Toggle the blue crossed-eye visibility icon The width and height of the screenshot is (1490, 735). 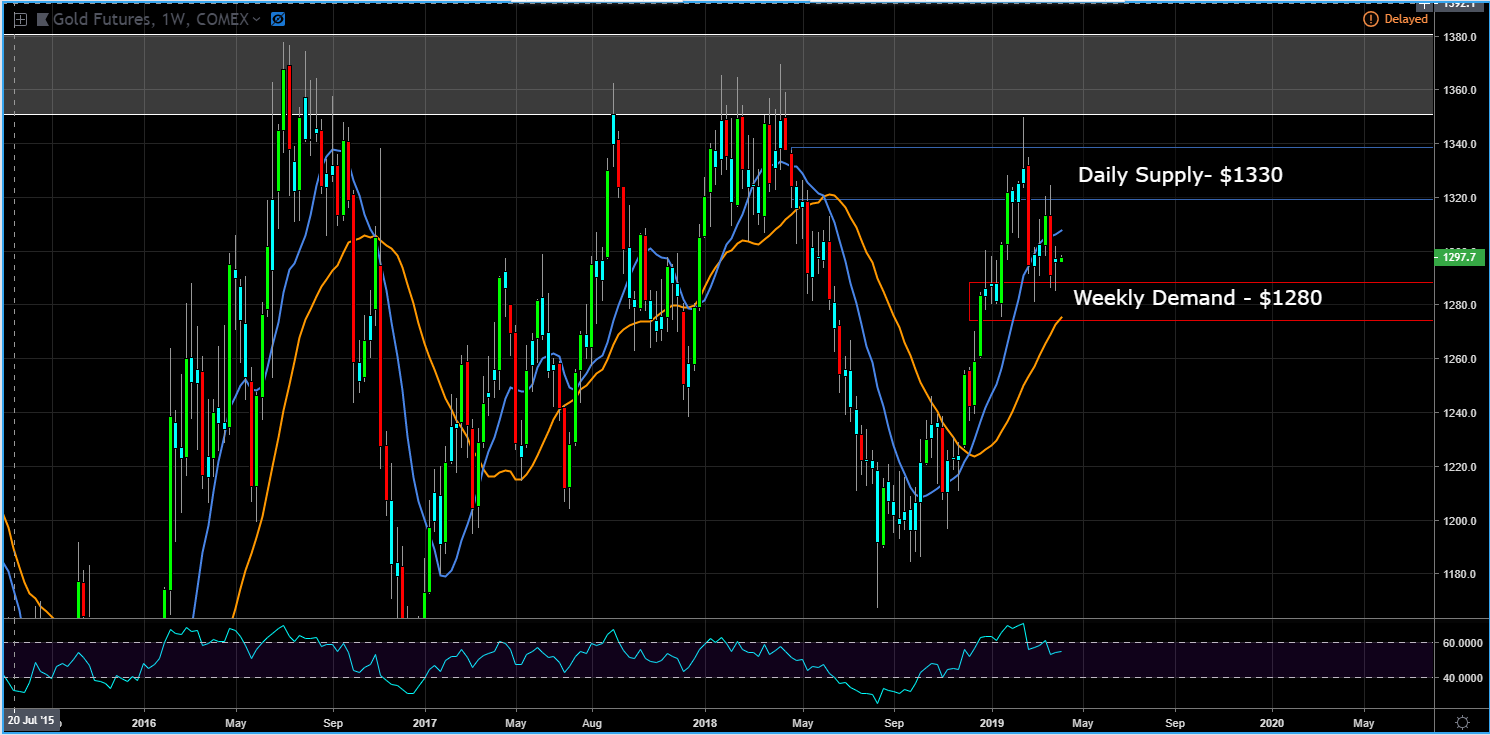(x=278, y=19)
